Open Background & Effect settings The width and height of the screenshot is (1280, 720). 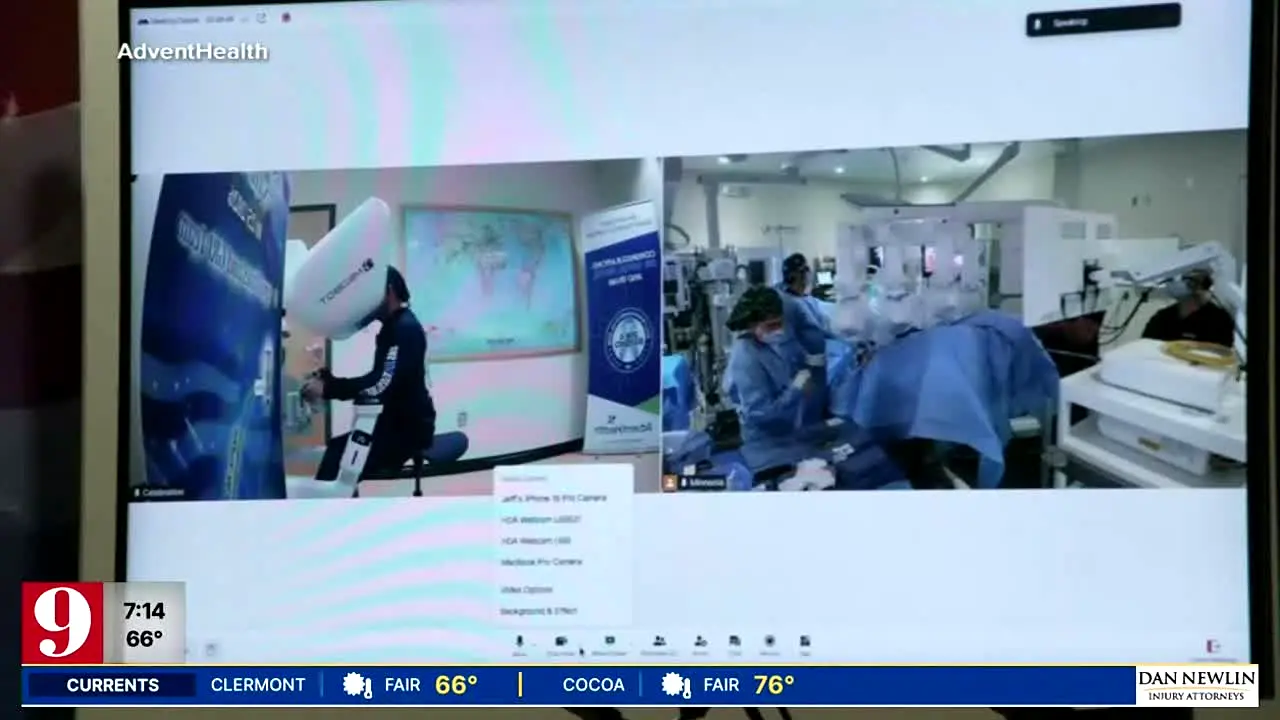pyautogui.click(x=538, y=611)
